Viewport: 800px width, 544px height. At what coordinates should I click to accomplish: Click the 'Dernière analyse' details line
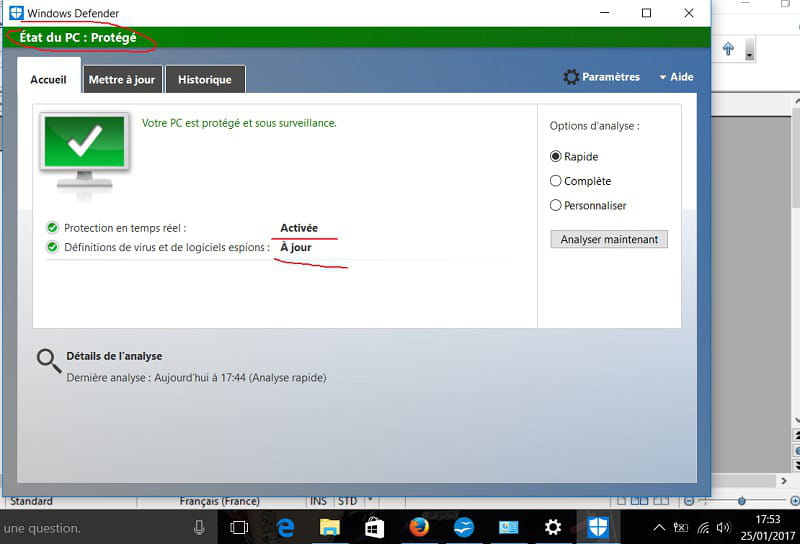[196, 378]
